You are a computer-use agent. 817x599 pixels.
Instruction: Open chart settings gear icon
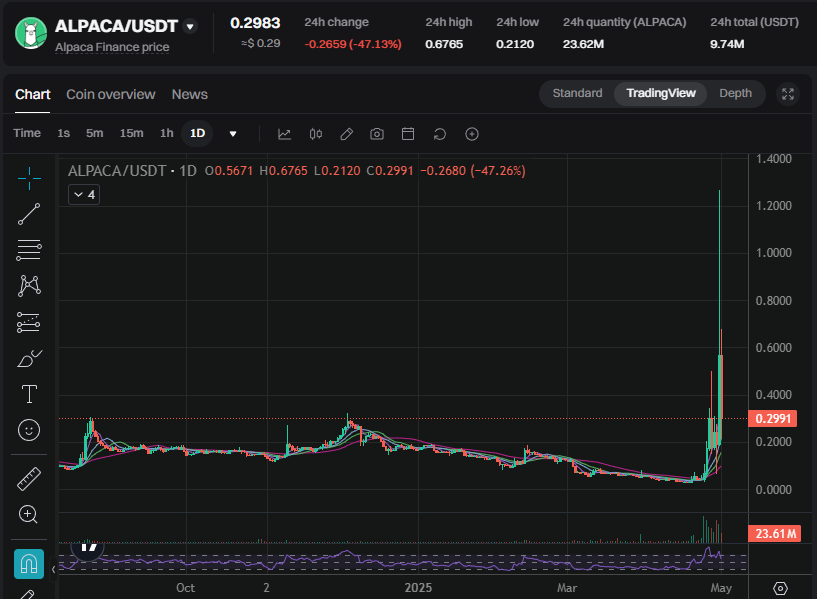pos(780,588)
